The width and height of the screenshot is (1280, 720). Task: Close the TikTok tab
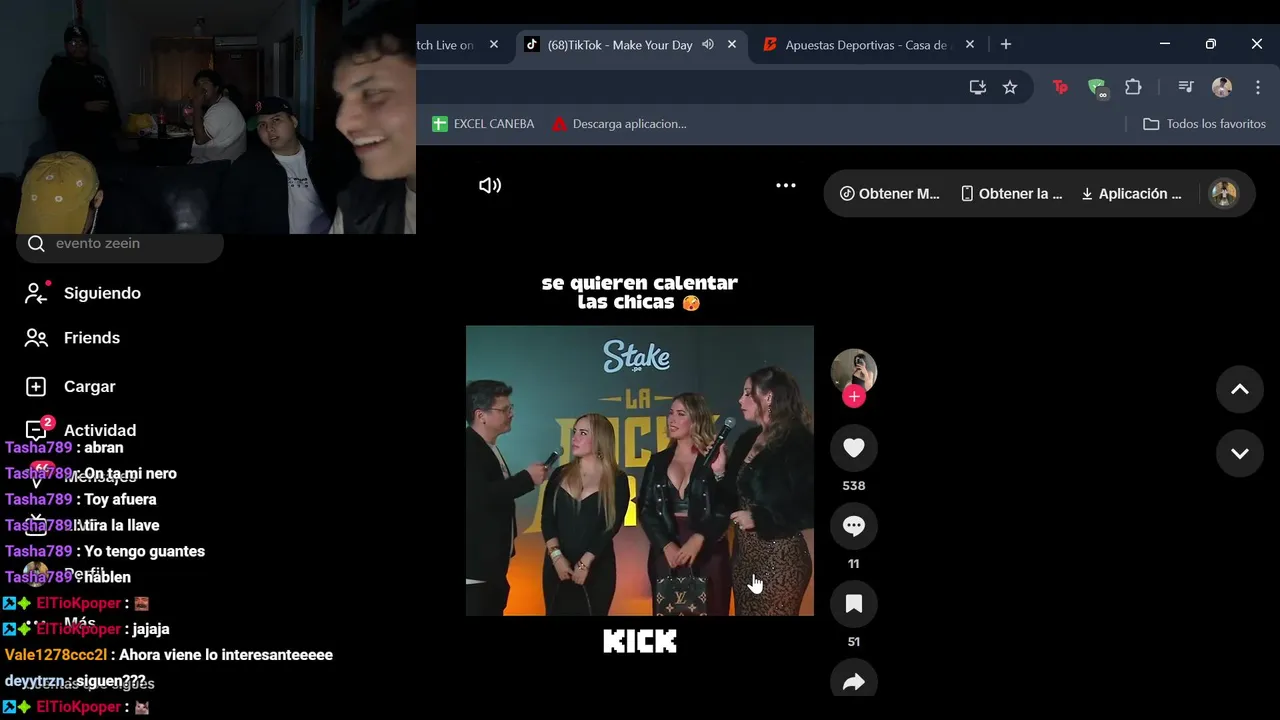pos(732,44)
